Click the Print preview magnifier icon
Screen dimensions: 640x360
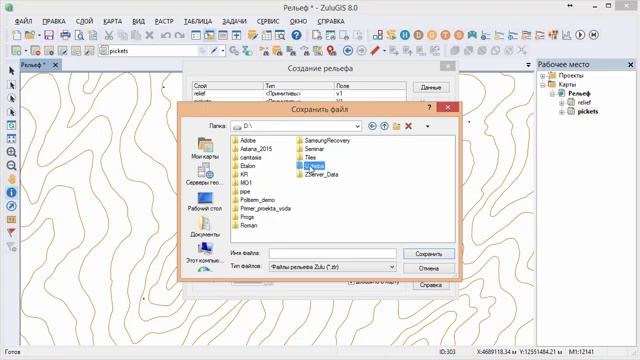click(x=79, y=35)
